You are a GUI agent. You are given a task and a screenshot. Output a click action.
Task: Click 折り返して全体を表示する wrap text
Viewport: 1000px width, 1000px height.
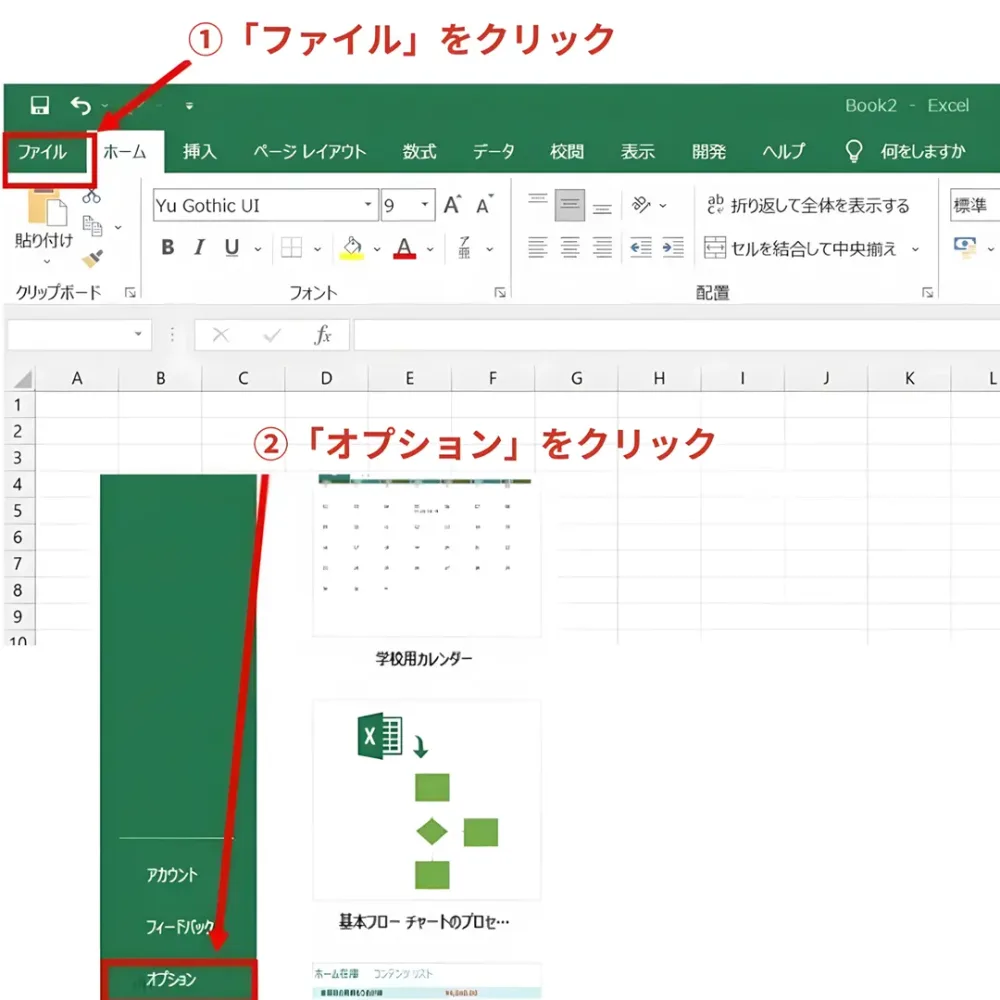coord(808,205)
